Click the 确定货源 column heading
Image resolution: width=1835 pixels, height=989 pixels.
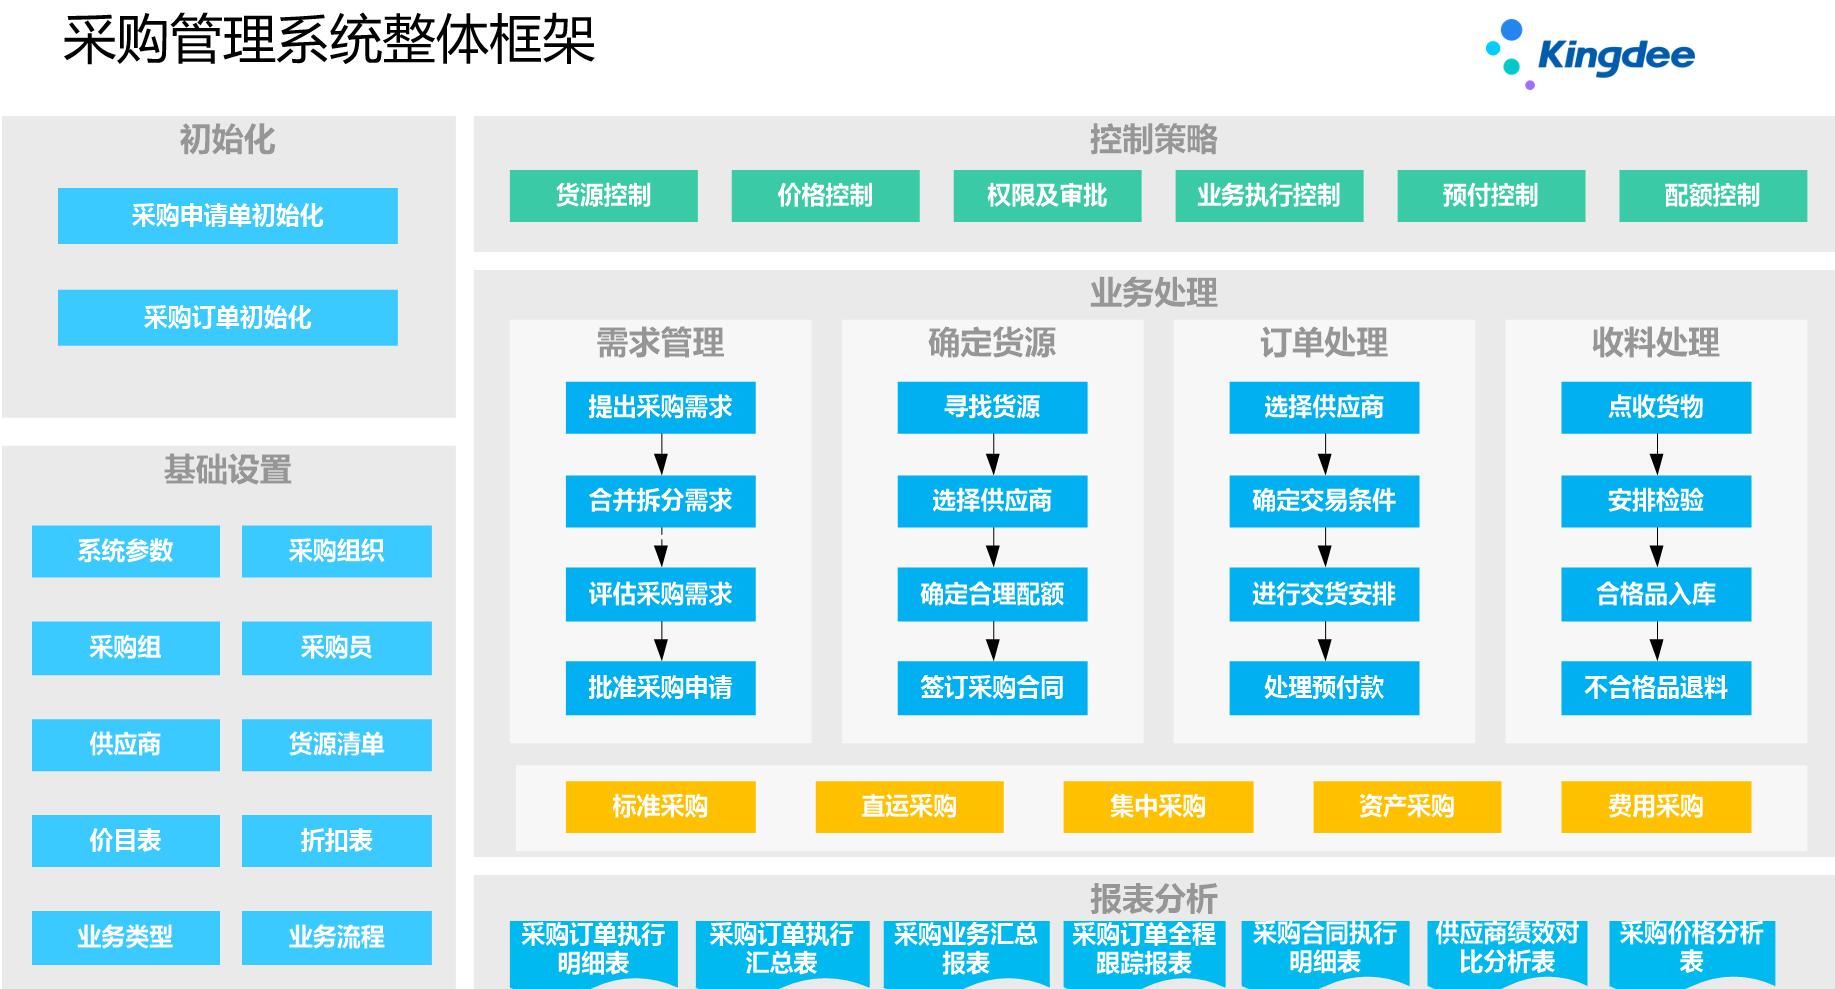[x=992, y=343]
